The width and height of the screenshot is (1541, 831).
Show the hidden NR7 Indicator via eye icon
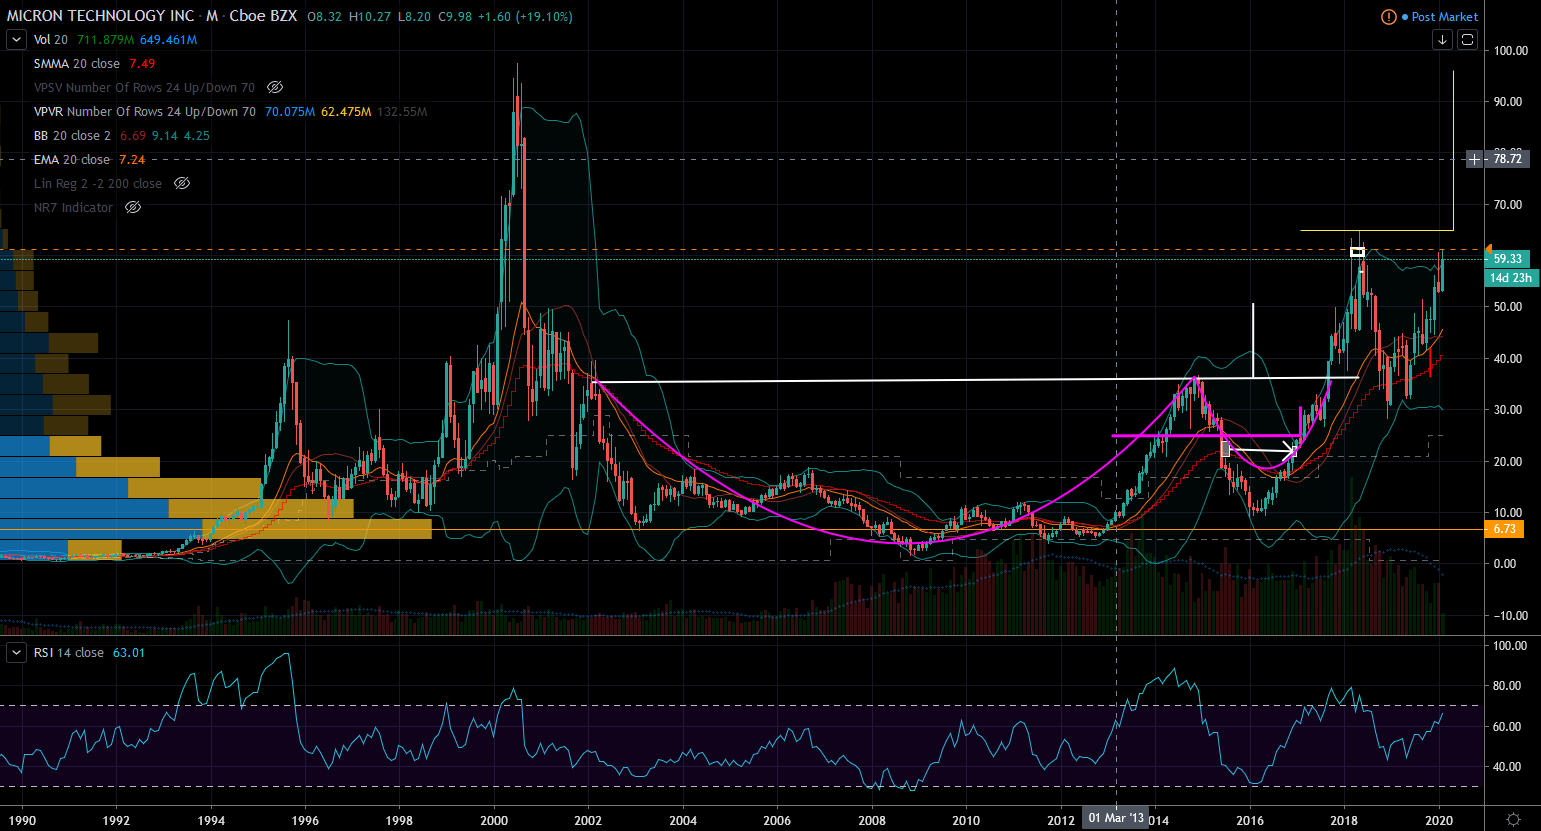pyautogui.click(x=133, y=208)
